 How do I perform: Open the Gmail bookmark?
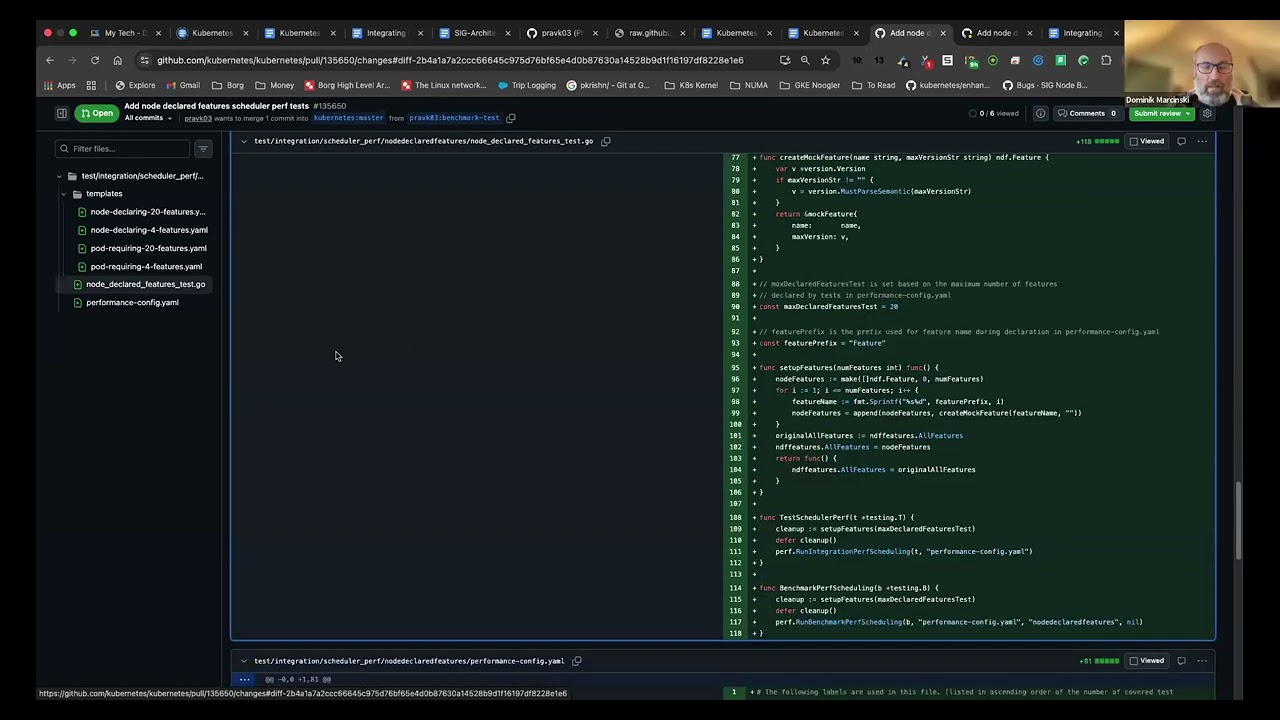coord(183,85)
